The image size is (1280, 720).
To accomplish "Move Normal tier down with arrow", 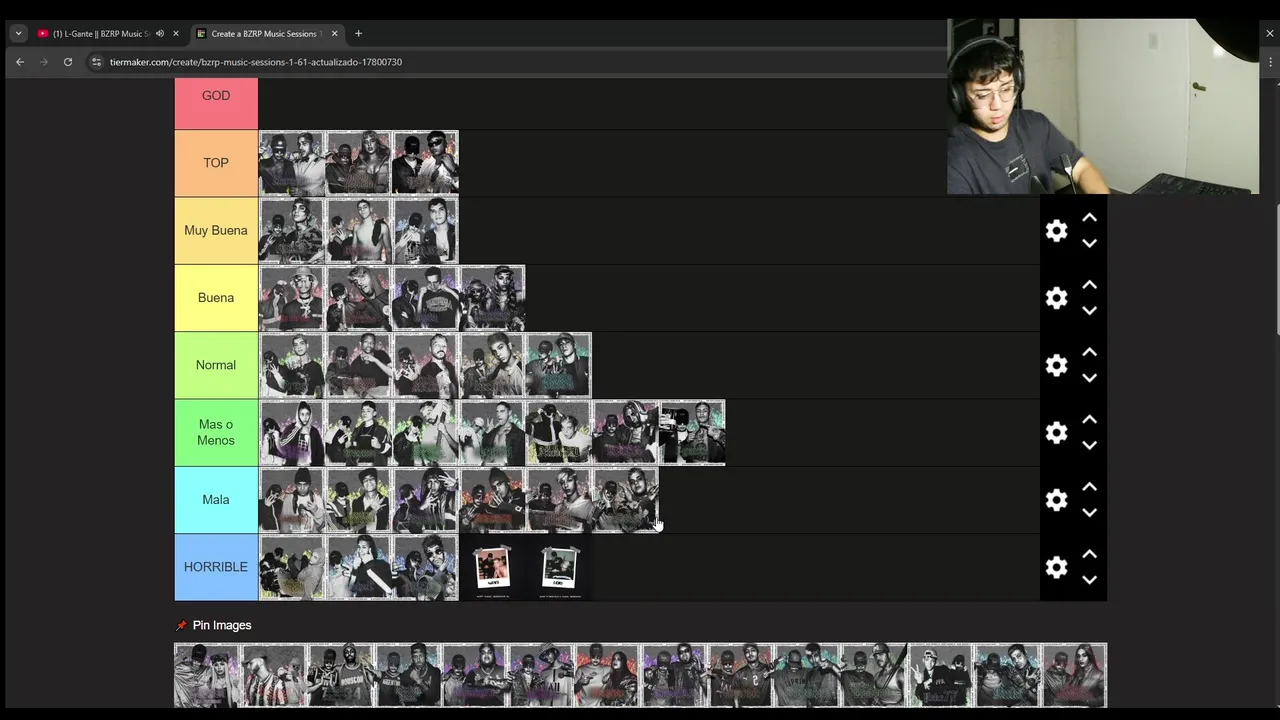I will 1090,378.
